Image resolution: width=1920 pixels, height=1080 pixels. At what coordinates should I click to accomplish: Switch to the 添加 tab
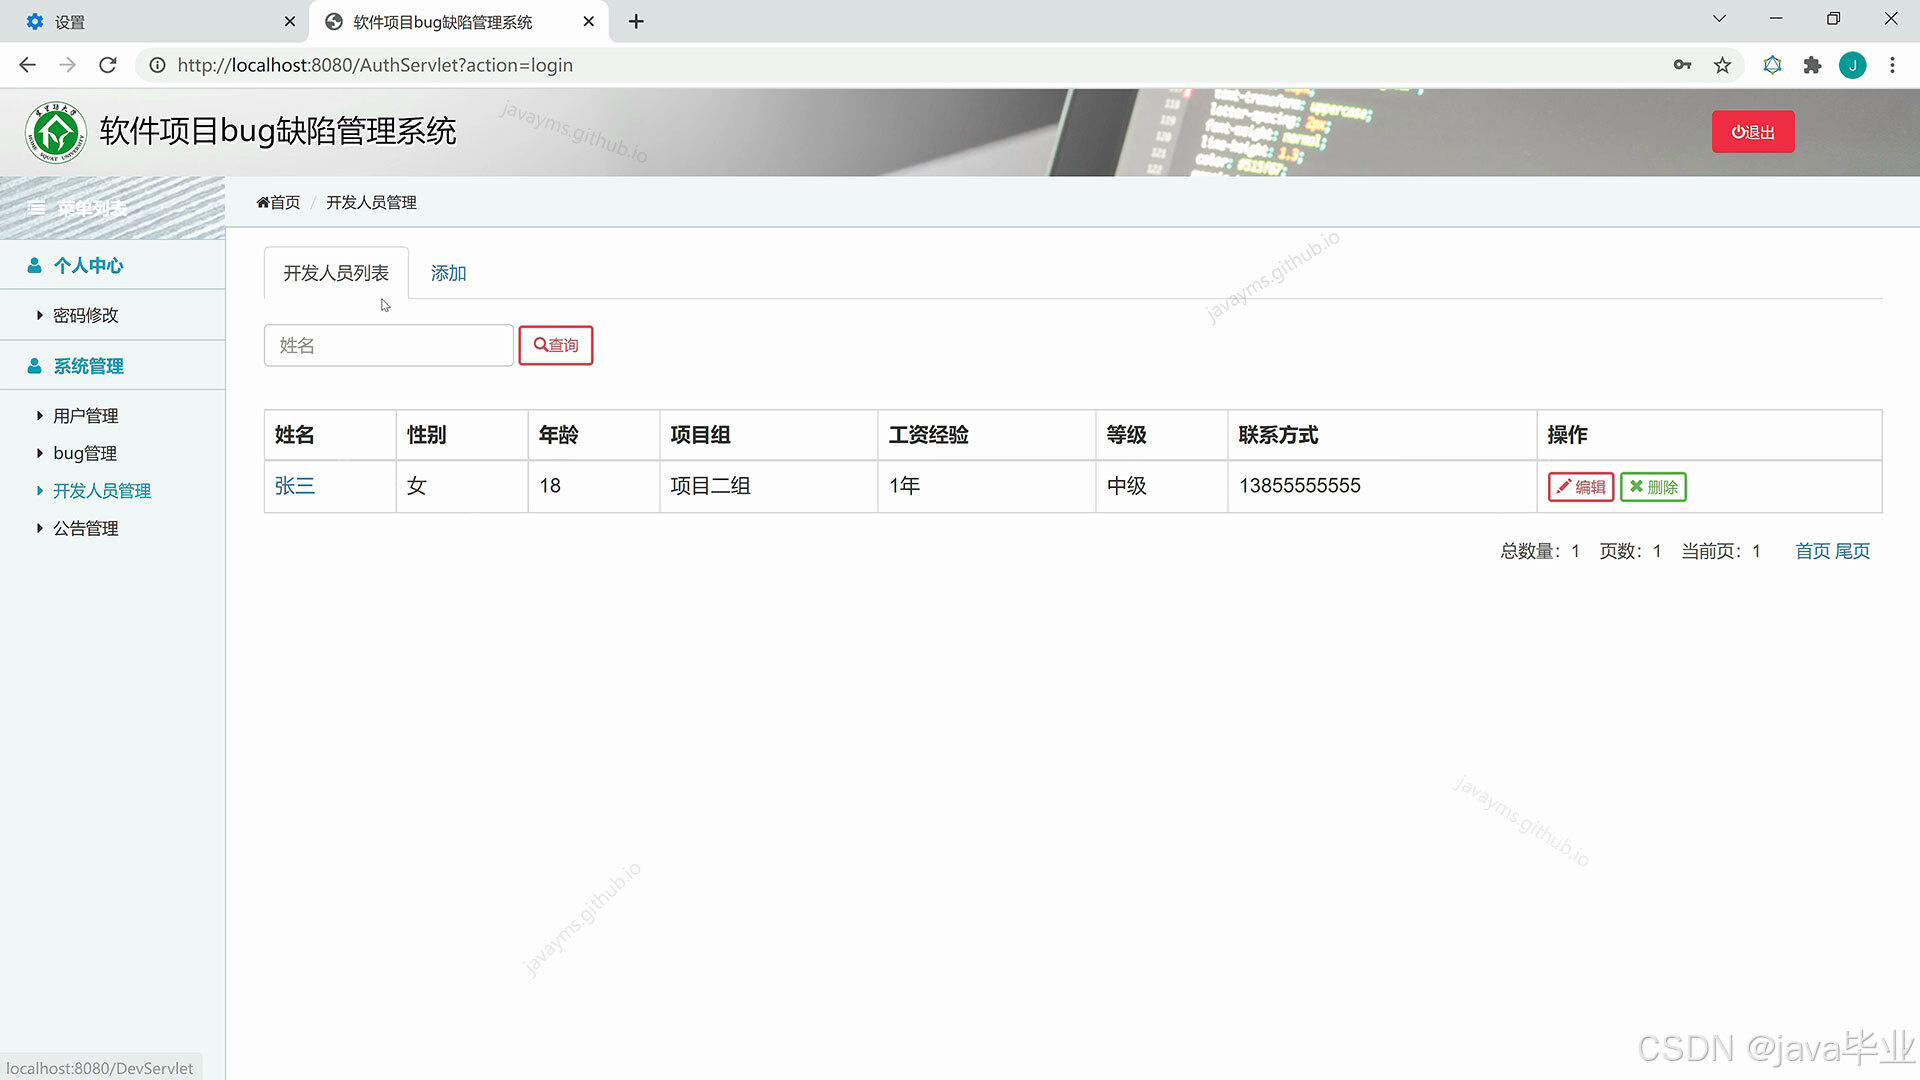tap(448, 273)
